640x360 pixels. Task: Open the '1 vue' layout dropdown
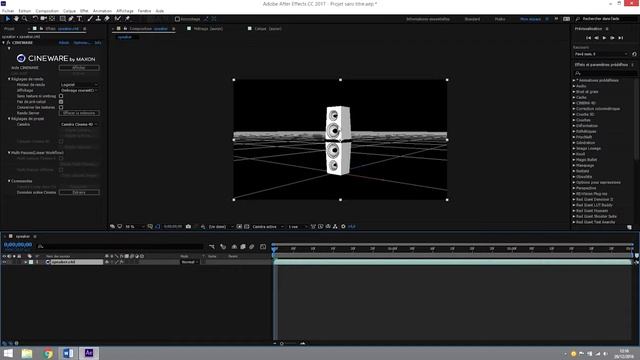click(298, 227)
